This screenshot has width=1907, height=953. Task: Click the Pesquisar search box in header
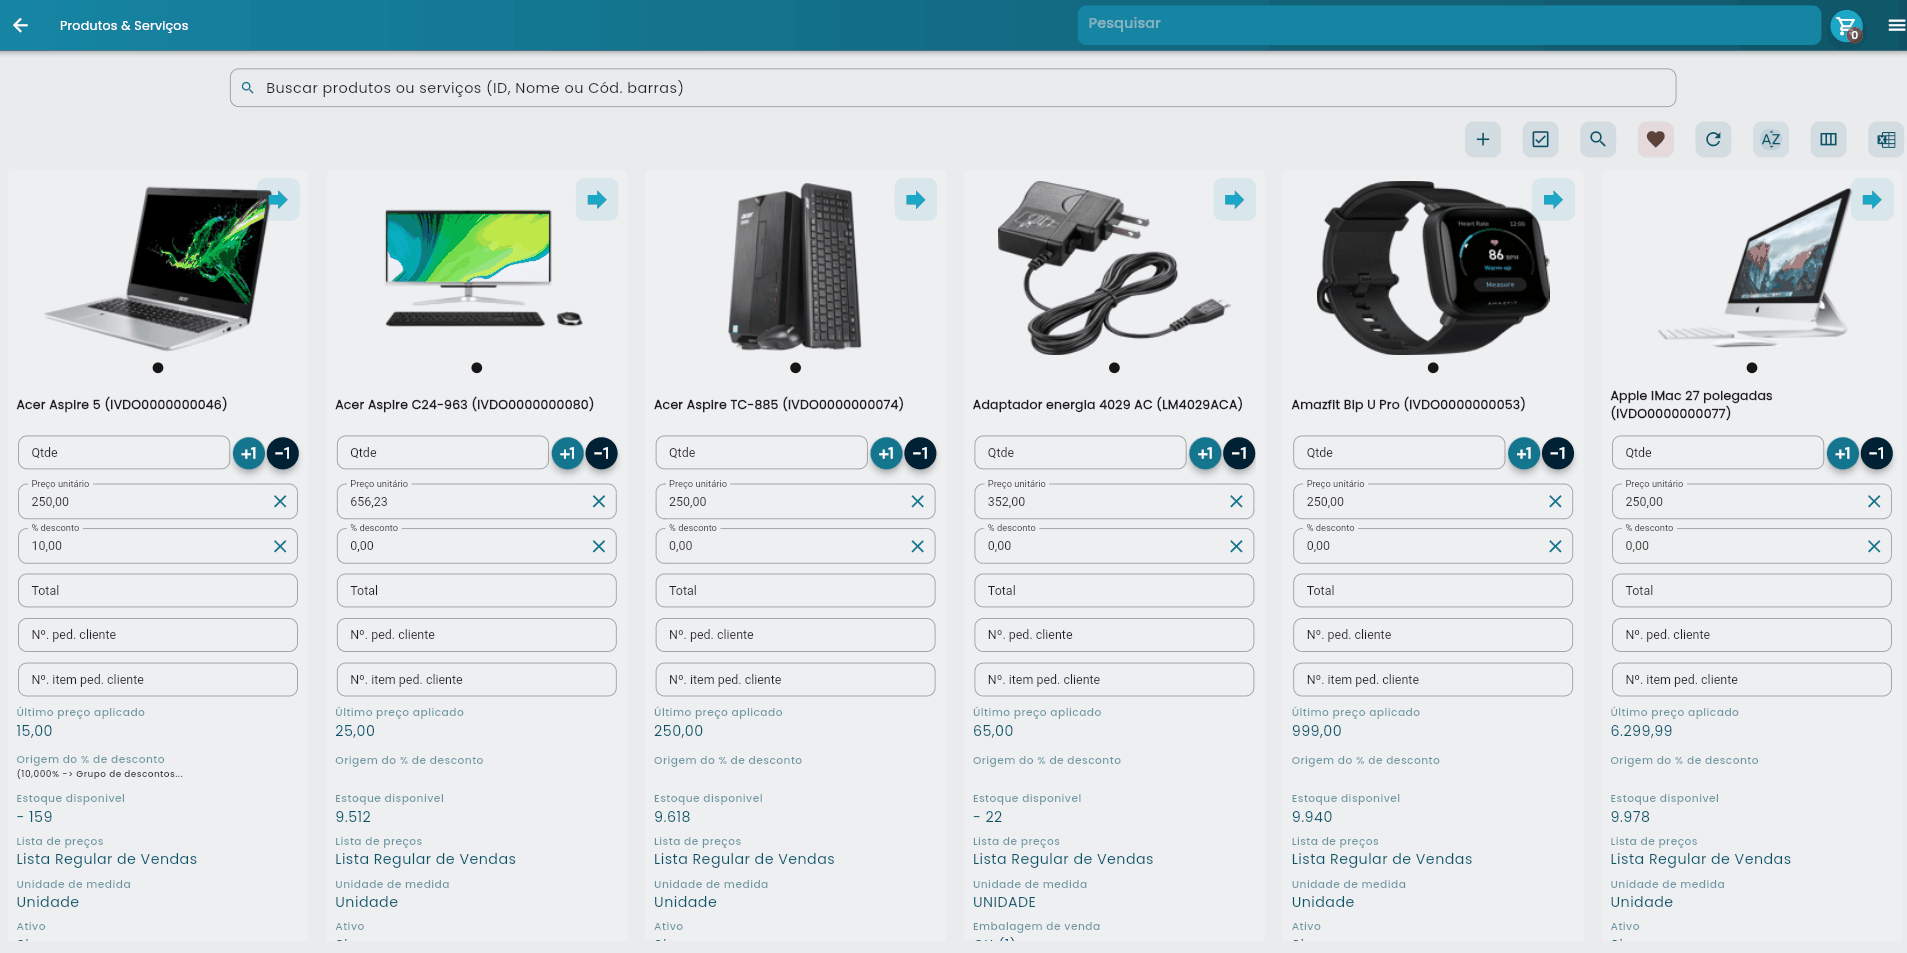[x=1448, y=25]
